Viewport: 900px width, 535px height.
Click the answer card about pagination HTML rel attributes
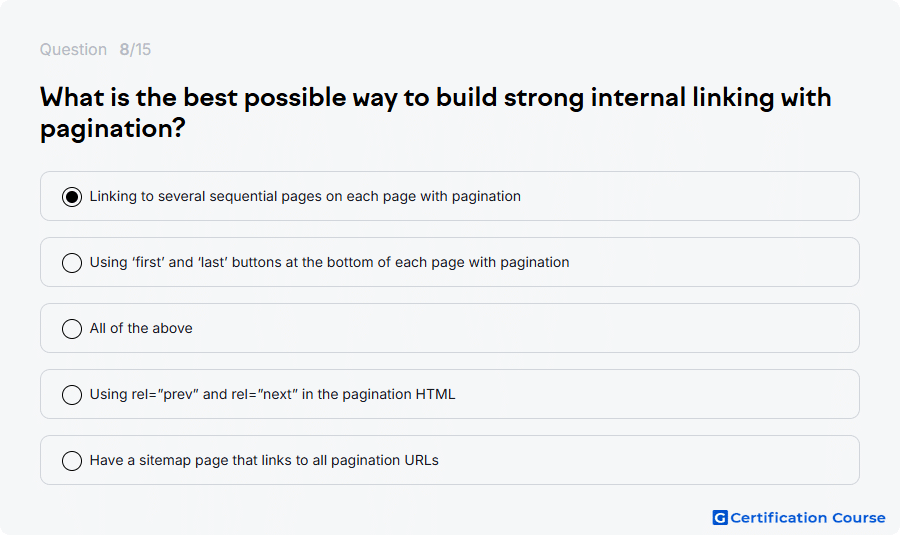coord(450,394)
